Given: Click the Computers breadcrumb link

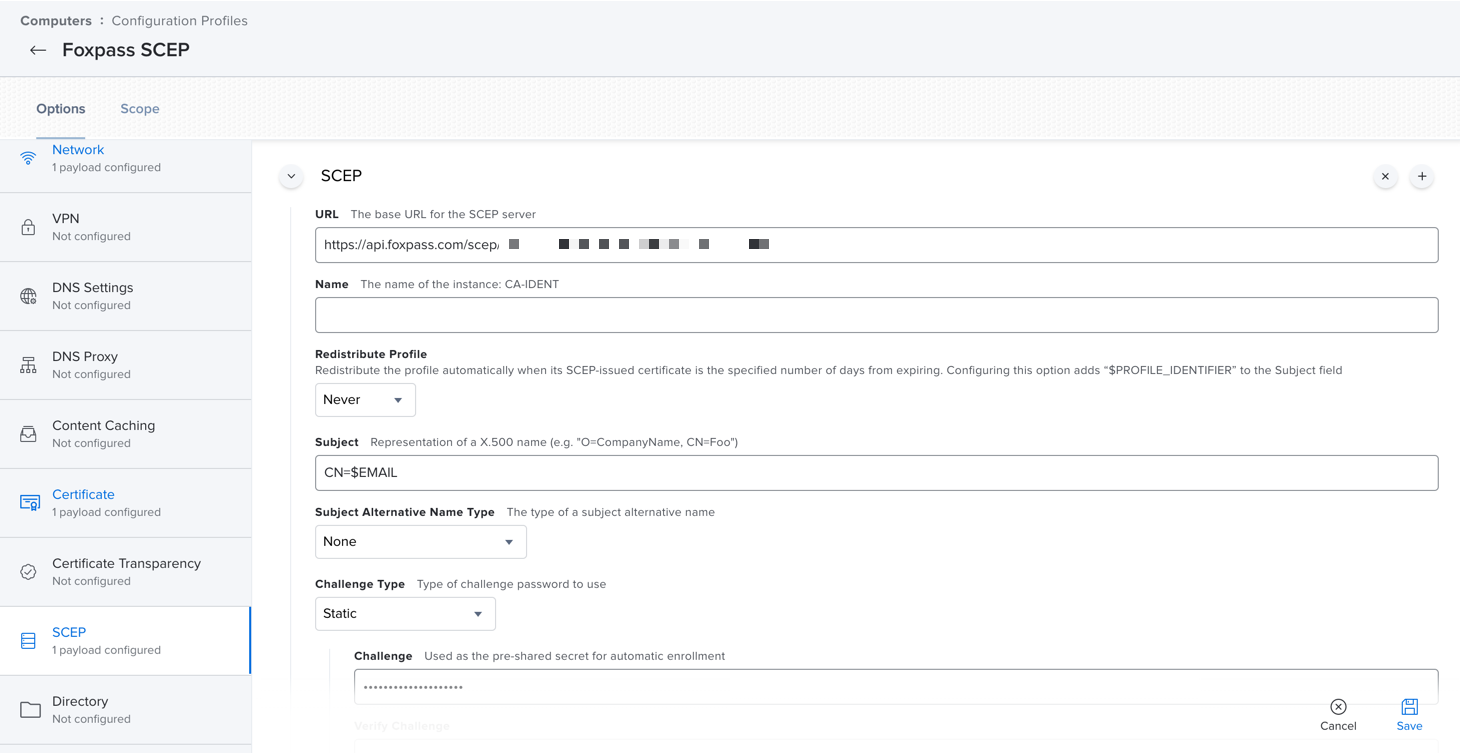Looking at the screenshot, I should point(56,21).
